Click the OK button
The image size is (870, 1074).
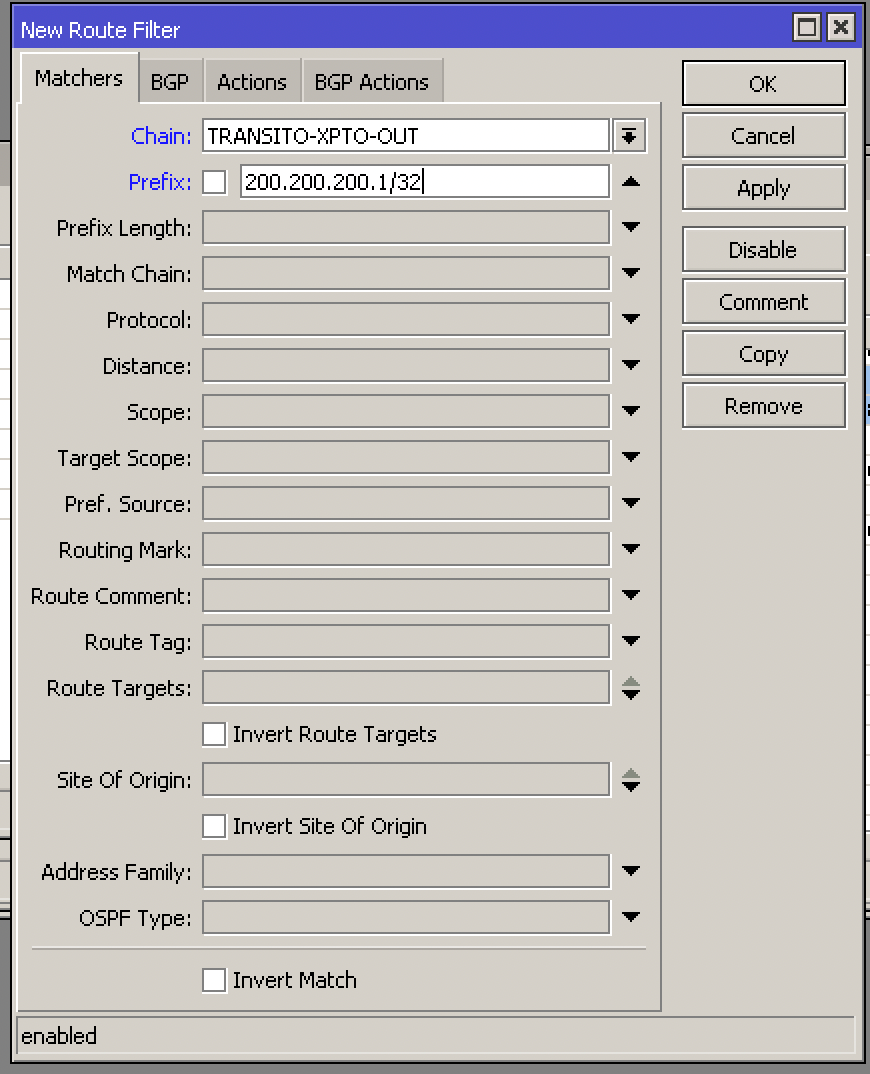pos(764,84)
